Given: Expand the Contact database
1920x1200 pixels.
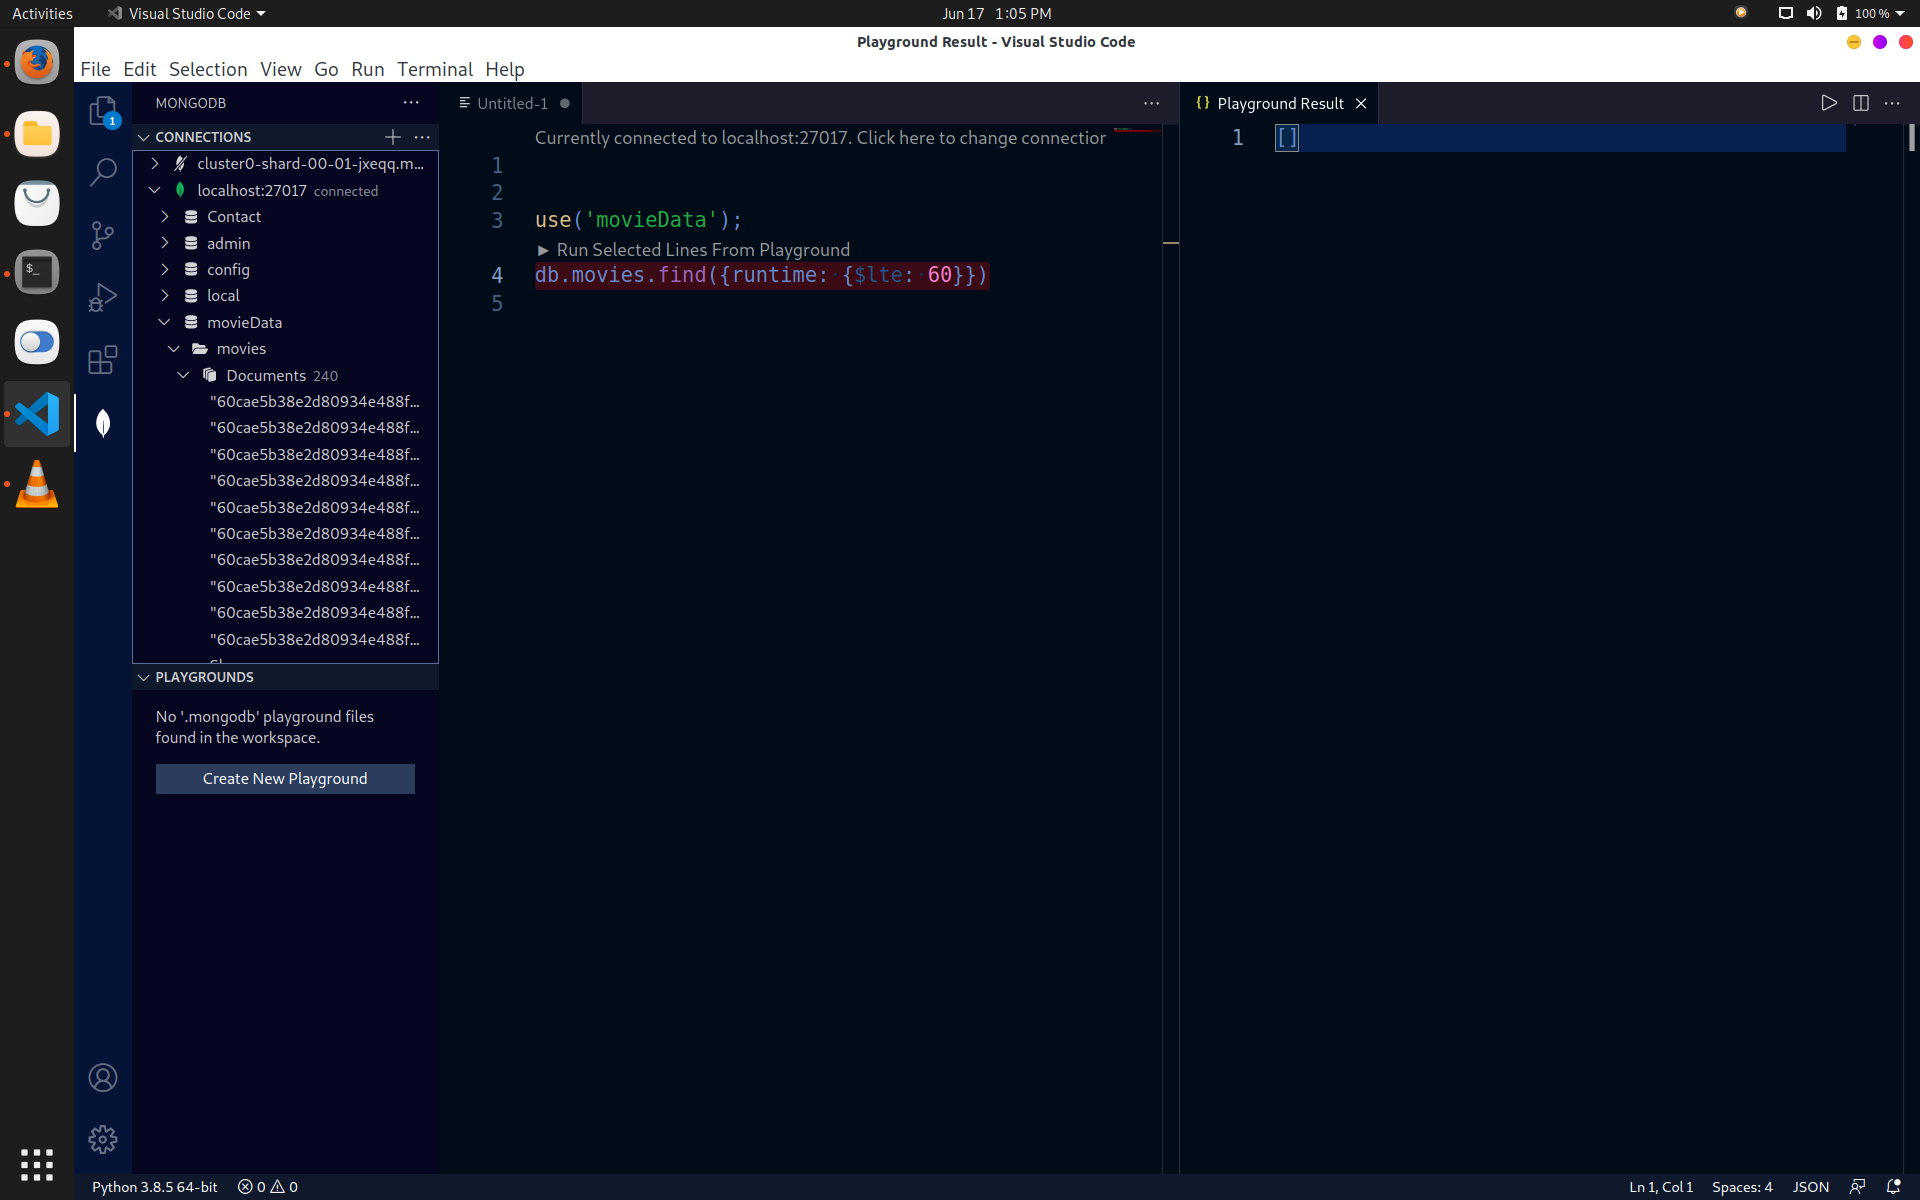Looking at the screenshot, I should pos(165,216).
